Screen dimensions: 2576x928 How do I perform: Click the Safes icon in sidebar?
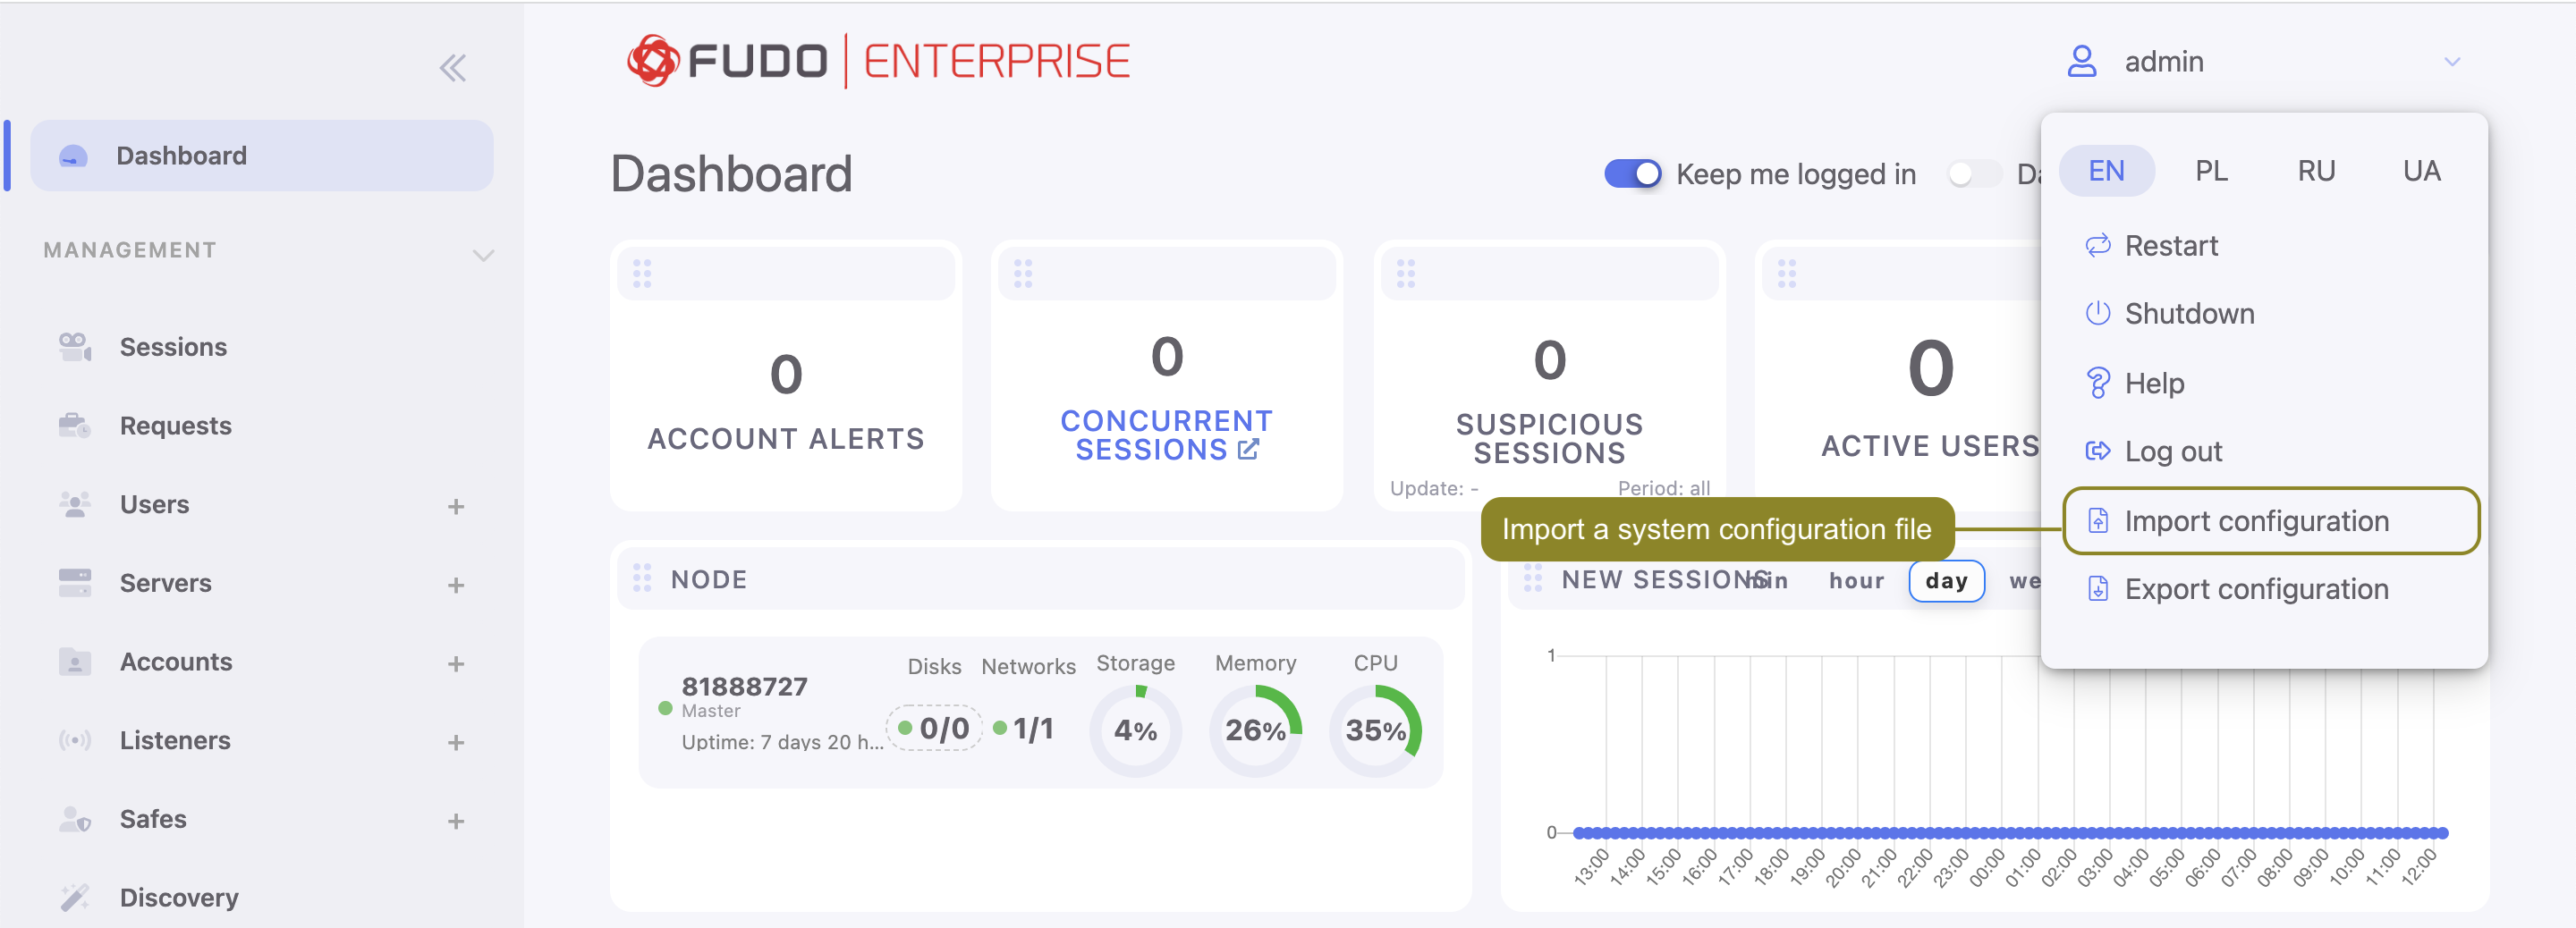pyautogui.click(x=75, y=820)
